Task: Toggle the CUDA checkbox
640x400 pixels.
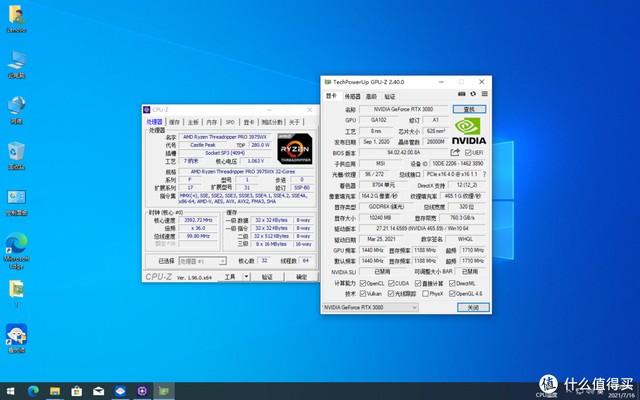Action: 391,283
